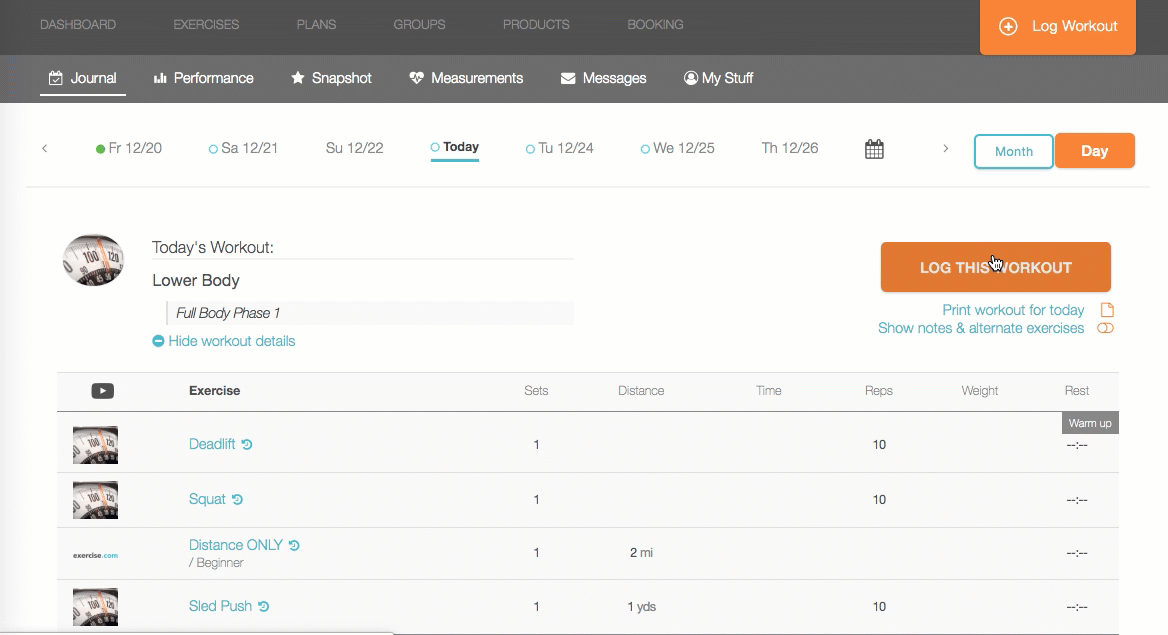This screenshot has height=635, width=1168.
Task: Click the history icon beside Squat
Action: pos(237,499)
